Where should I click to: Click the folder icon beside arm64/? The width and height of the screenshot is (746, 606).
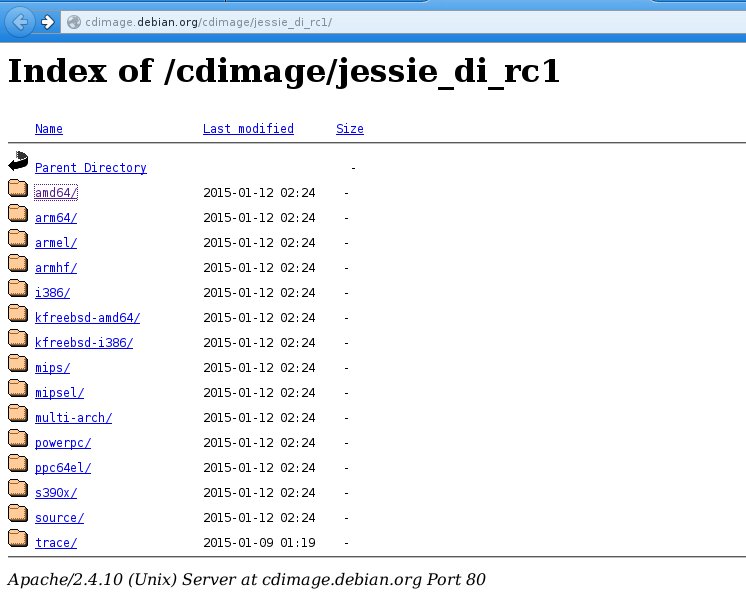tap(18, 213)
